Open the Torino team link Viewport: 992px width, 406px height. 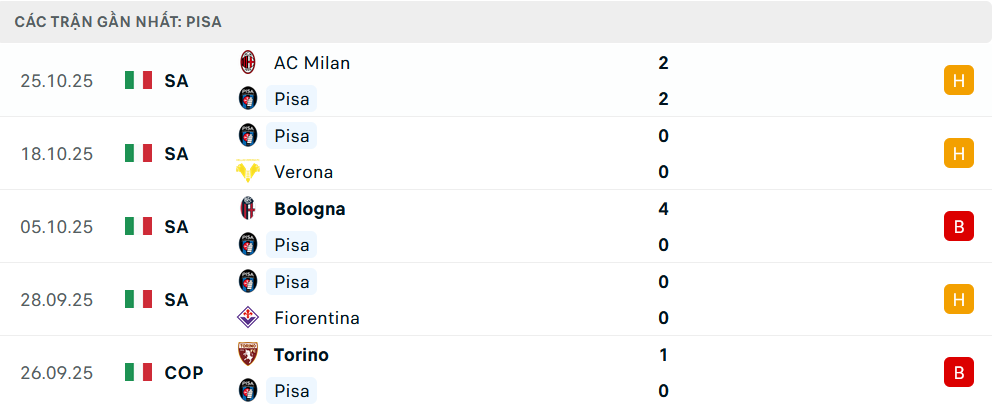(301, 355)
